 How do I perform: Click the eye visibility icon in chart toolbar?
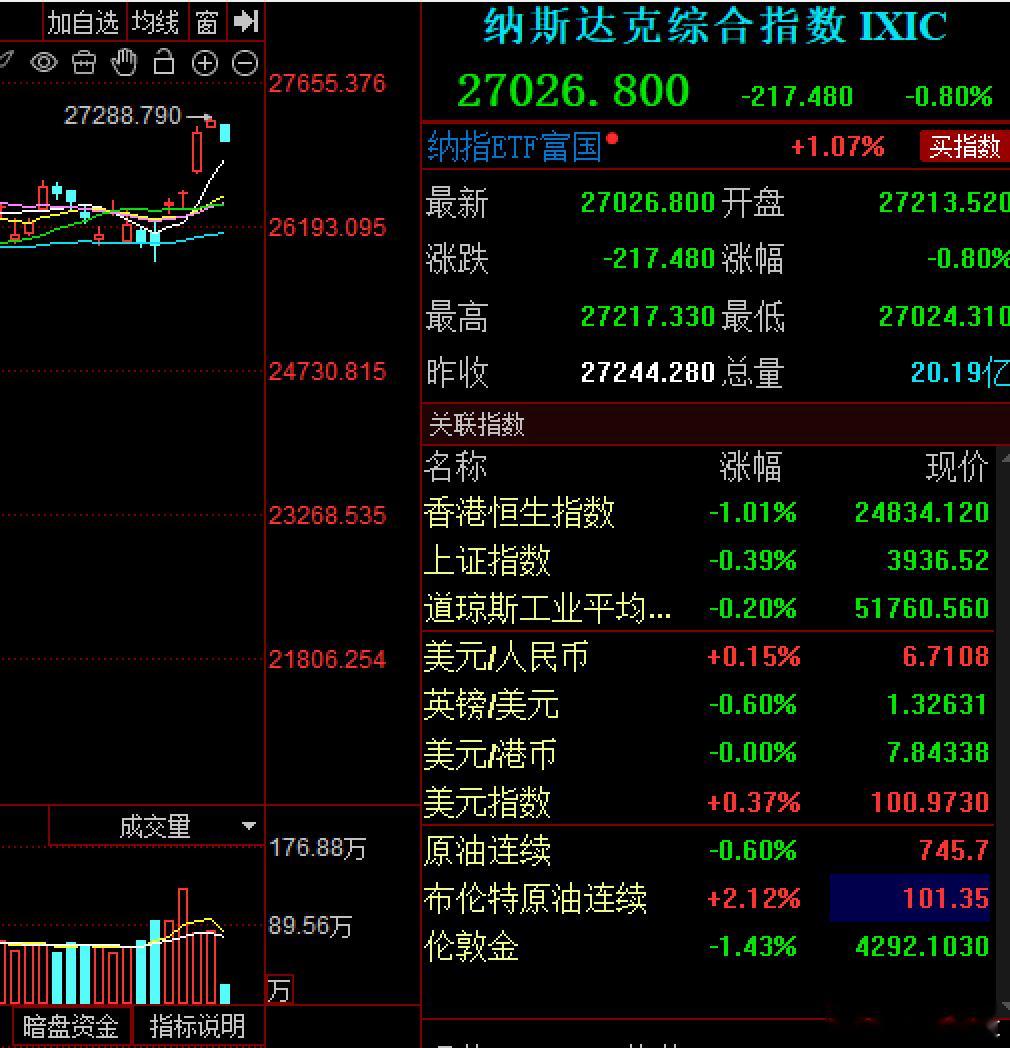pyautogui.click(x=44, y=63)
